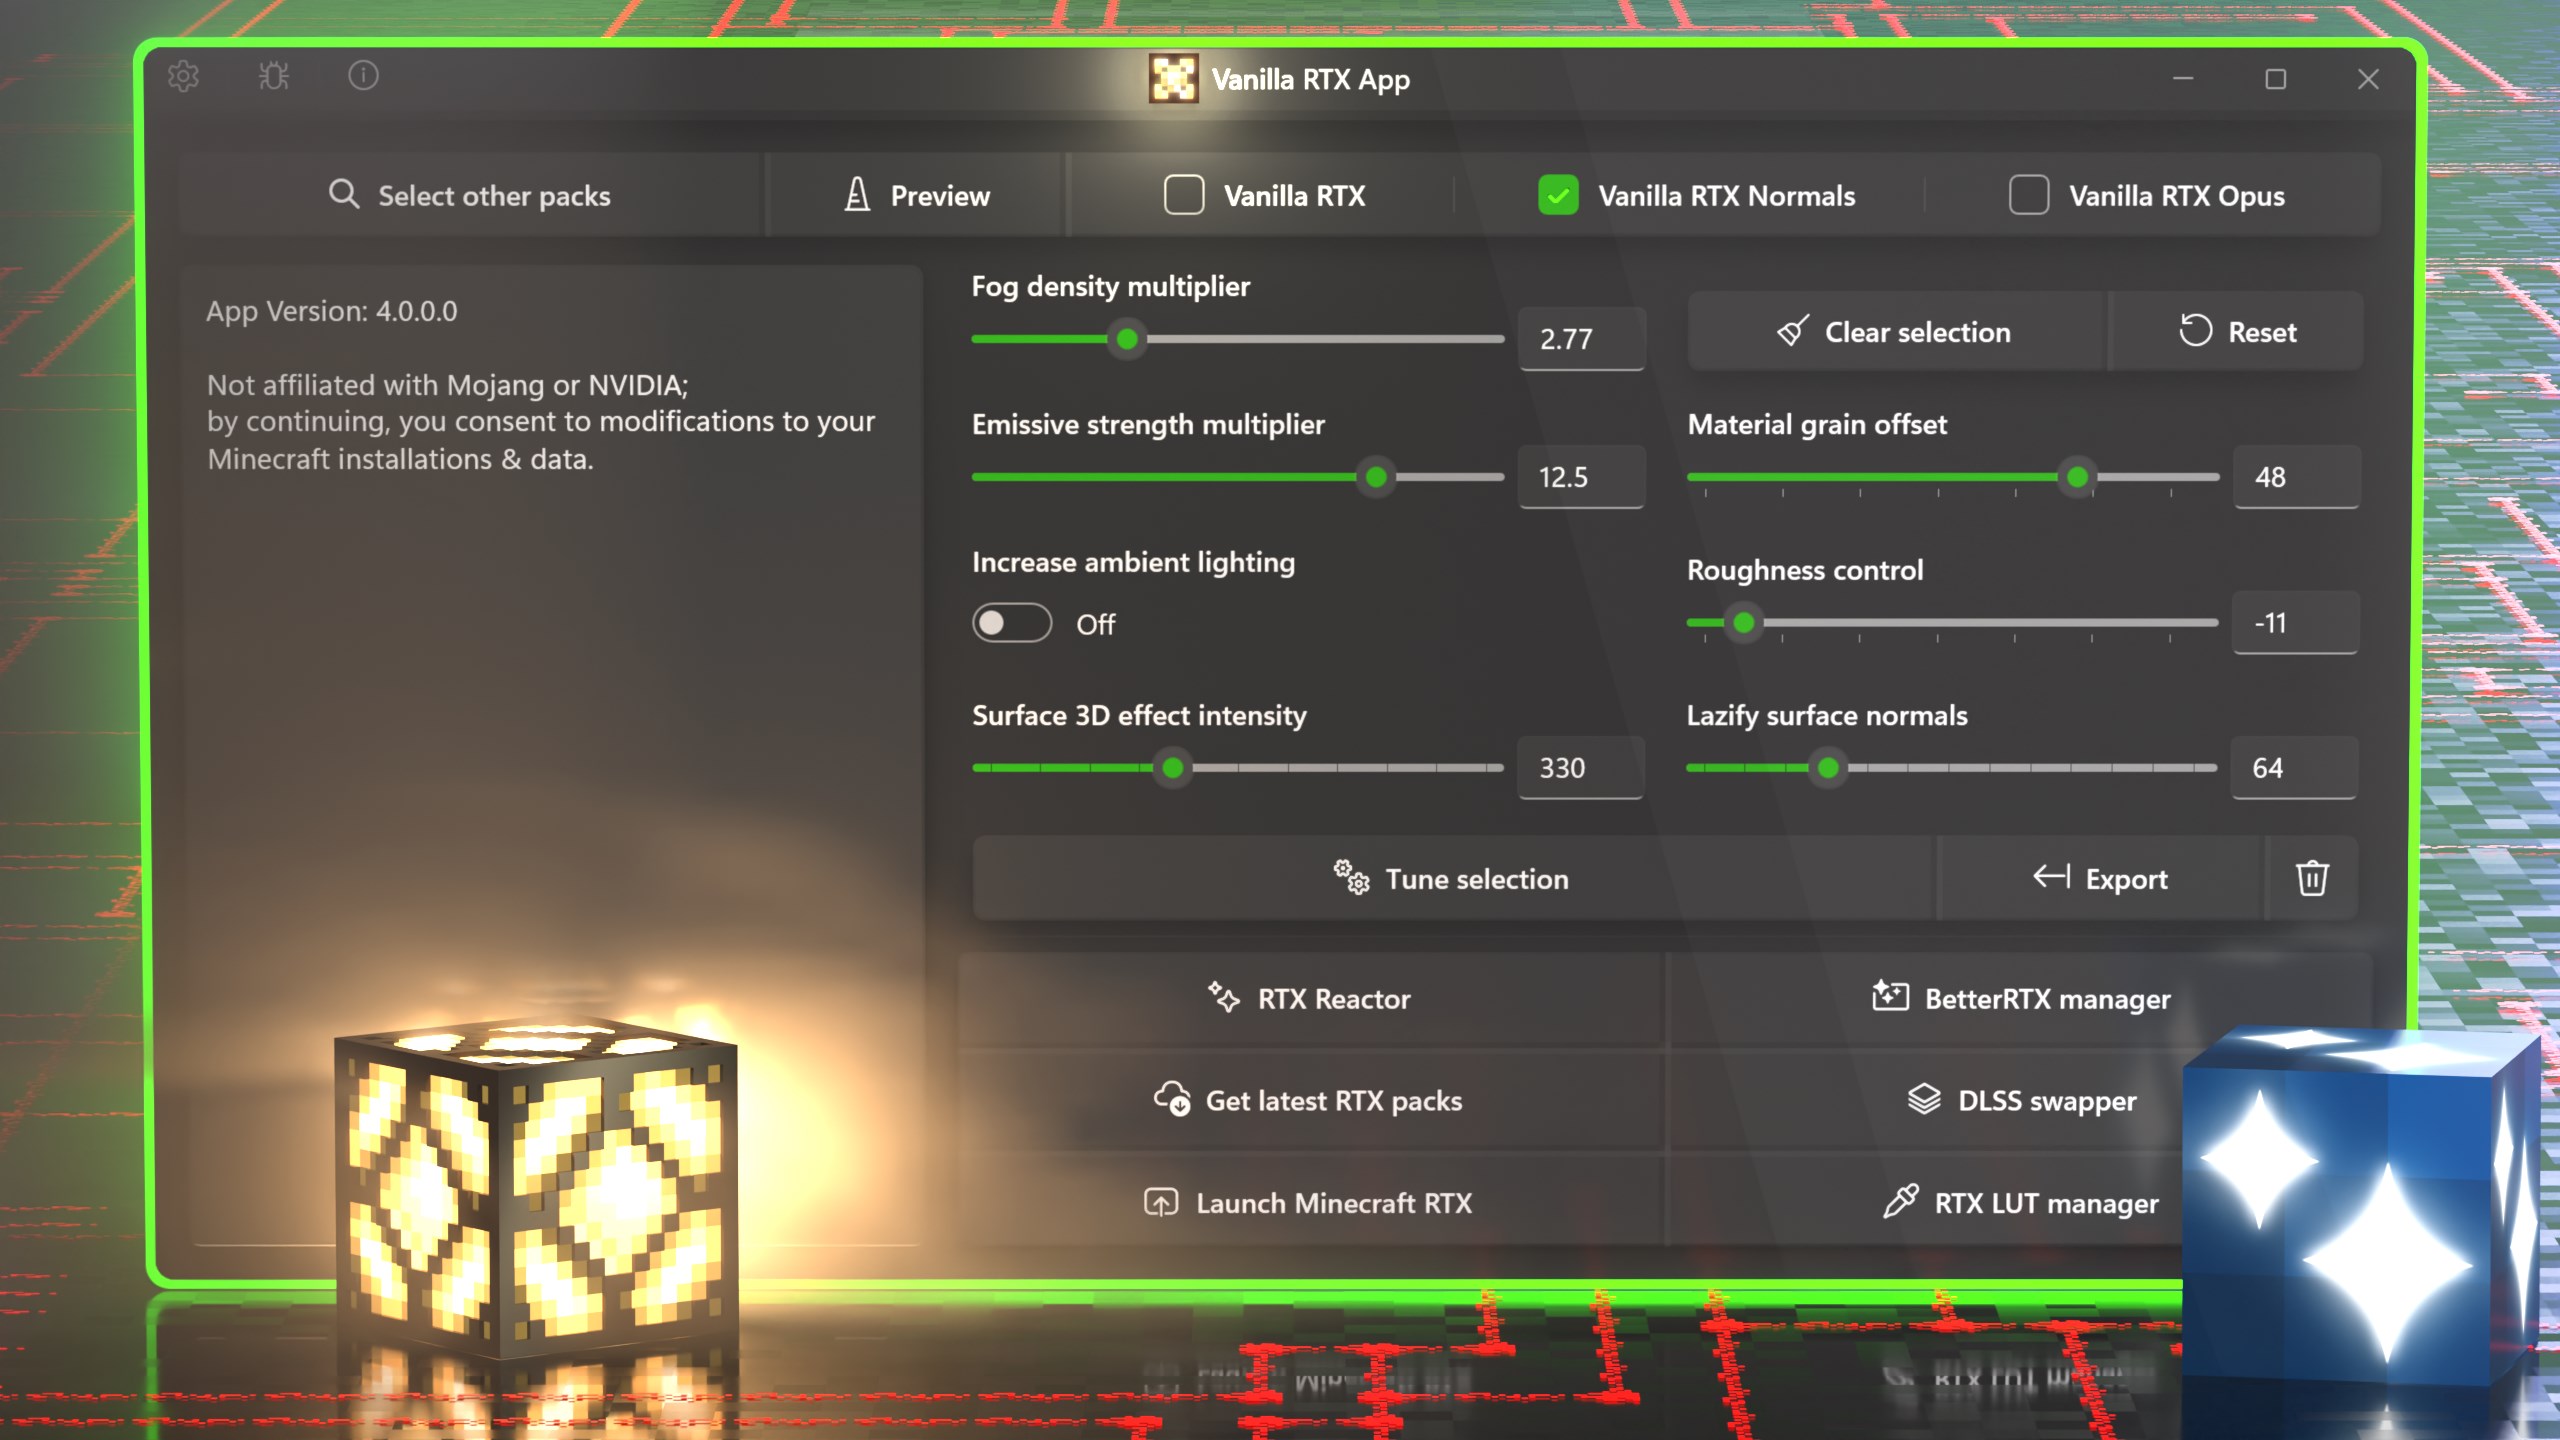Image resolution: width=2560 pixels, height=1440 pixels.
Task: Click the bug report icon
Action: click(x=273, y=76)
